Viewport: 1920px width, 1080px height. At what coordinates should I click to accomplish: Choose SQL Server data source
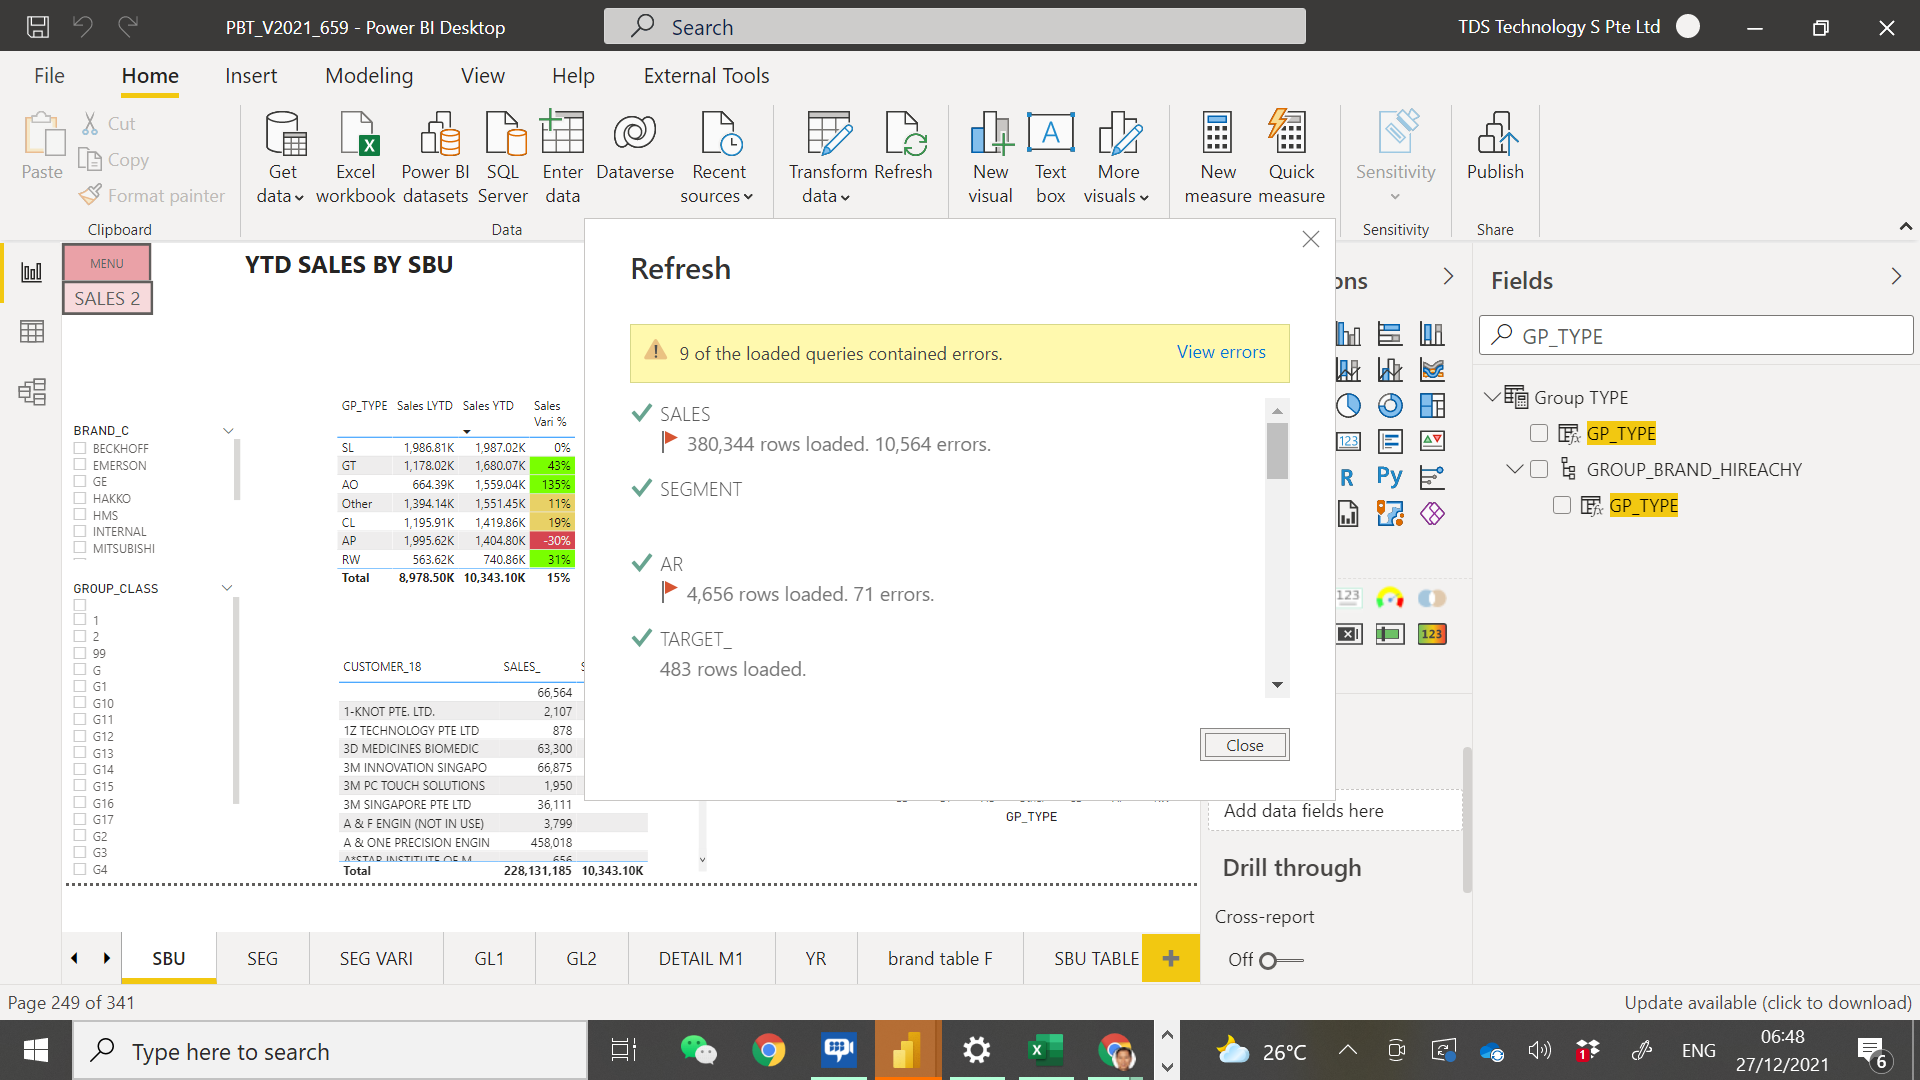pos(503,157)
